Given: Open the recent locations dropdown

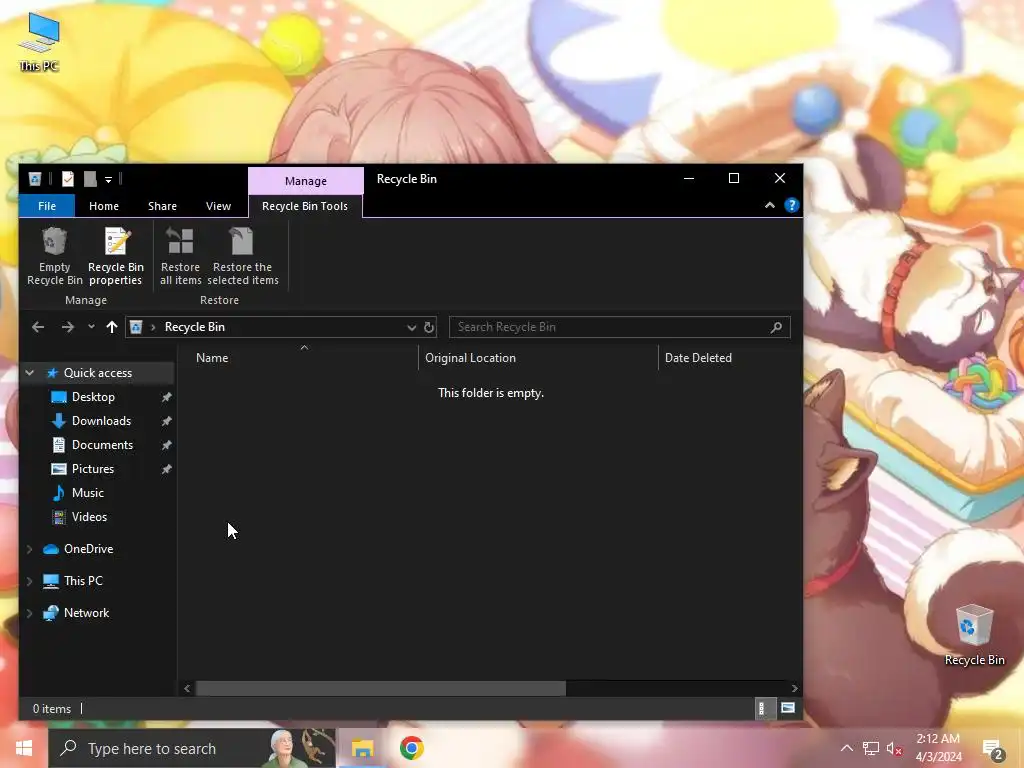Looking at the screenshot, I should click(x=91, y=327).
